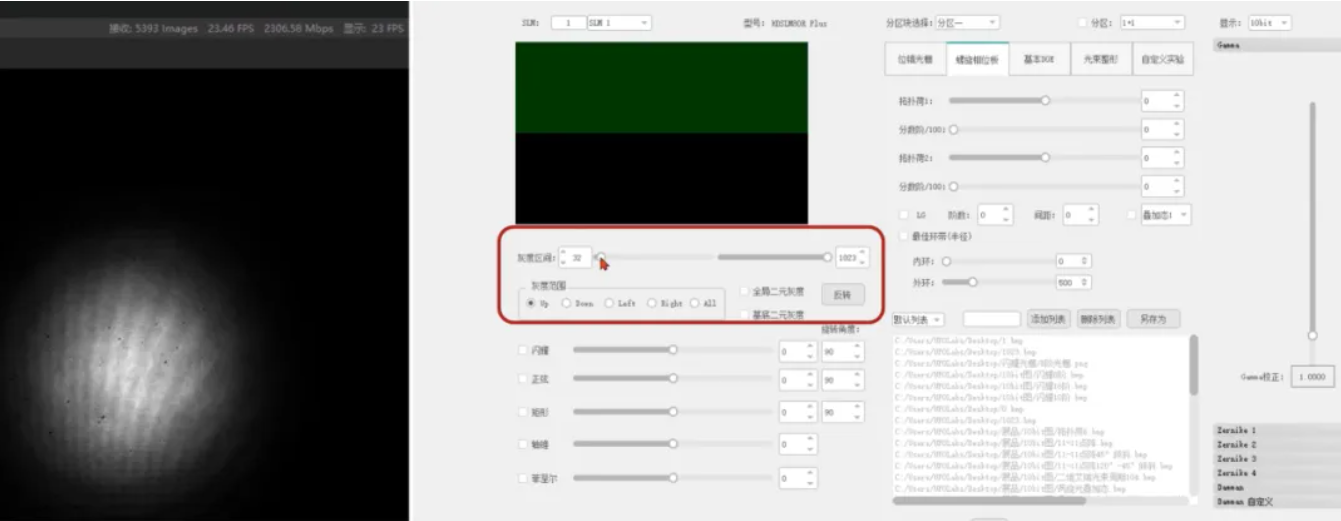Open the 显示 10bit dropdown
The image size is (1341, 521).
click(1268, 22)
